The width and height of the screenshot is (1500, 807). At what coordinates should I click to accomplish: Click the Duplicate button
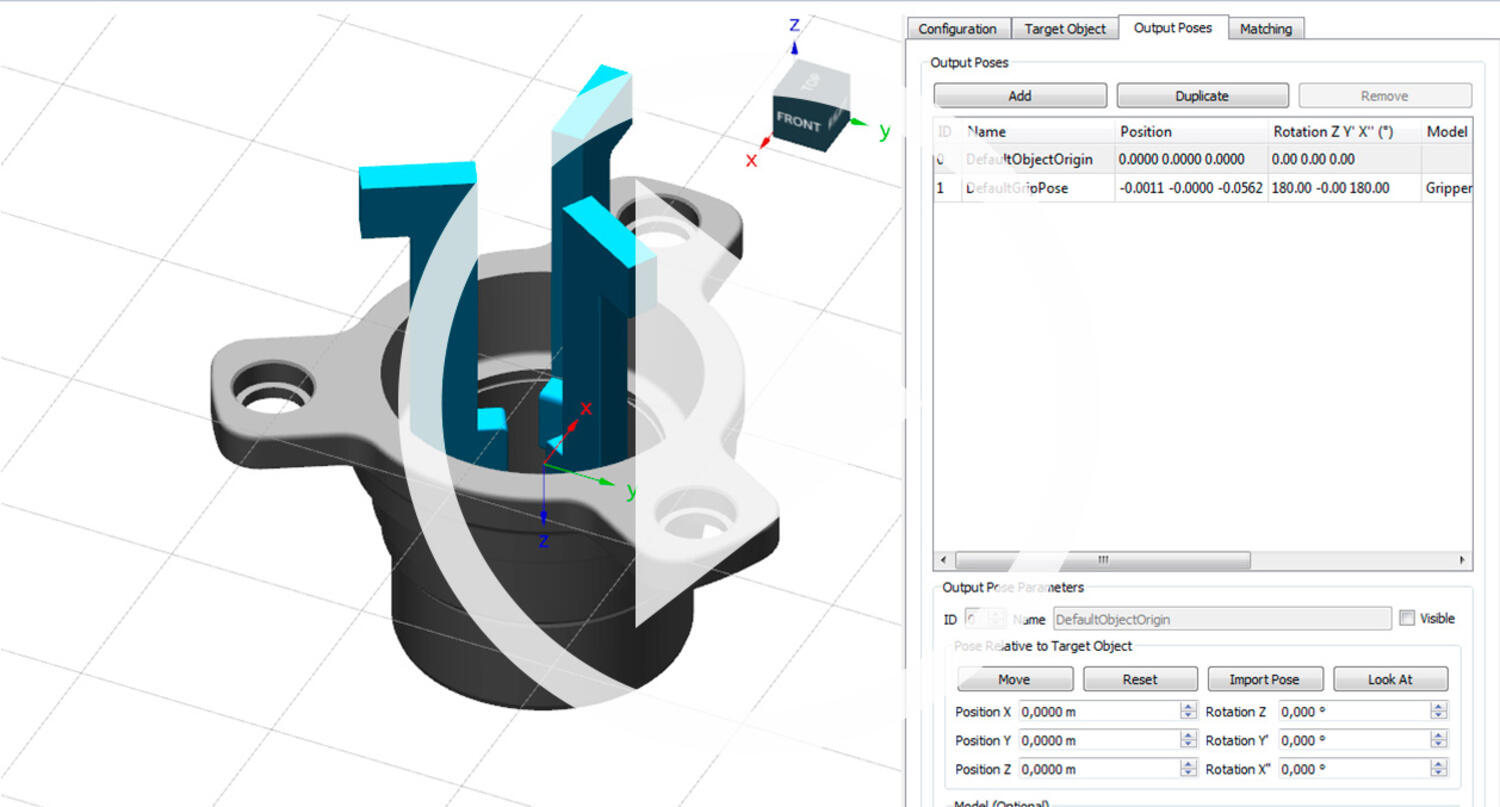[x=1202, y=96]
